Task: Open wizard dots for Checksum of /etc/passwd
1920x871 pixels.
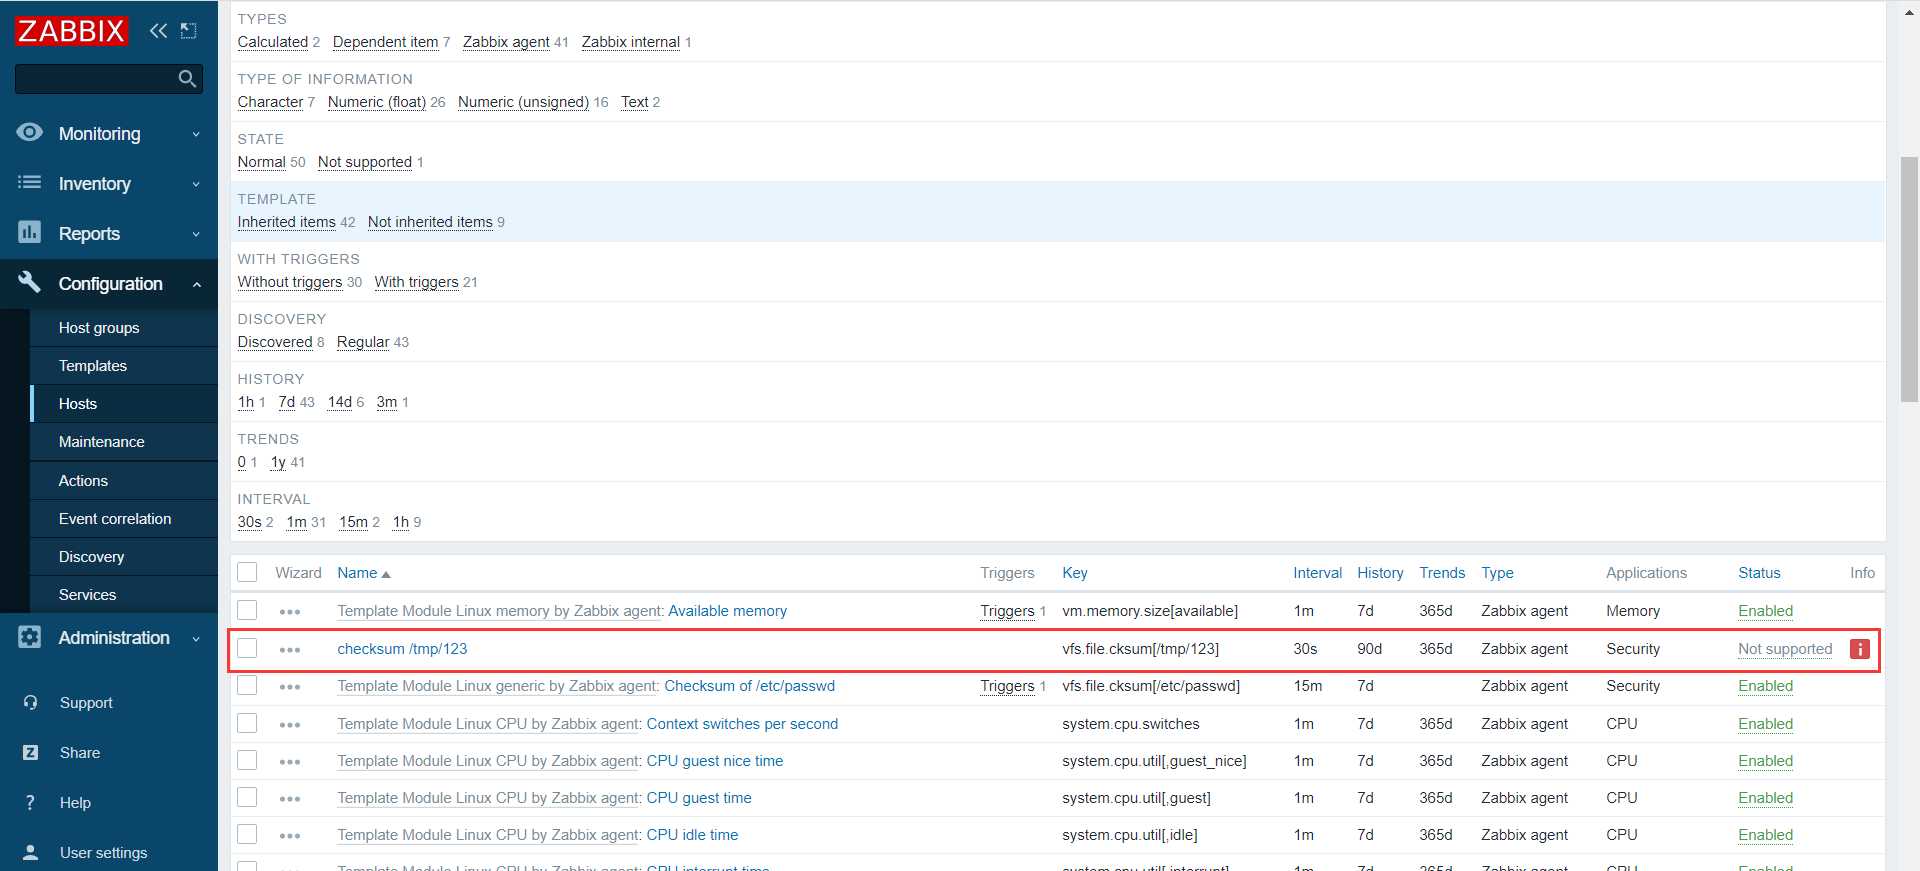Action: click(290, 687)
